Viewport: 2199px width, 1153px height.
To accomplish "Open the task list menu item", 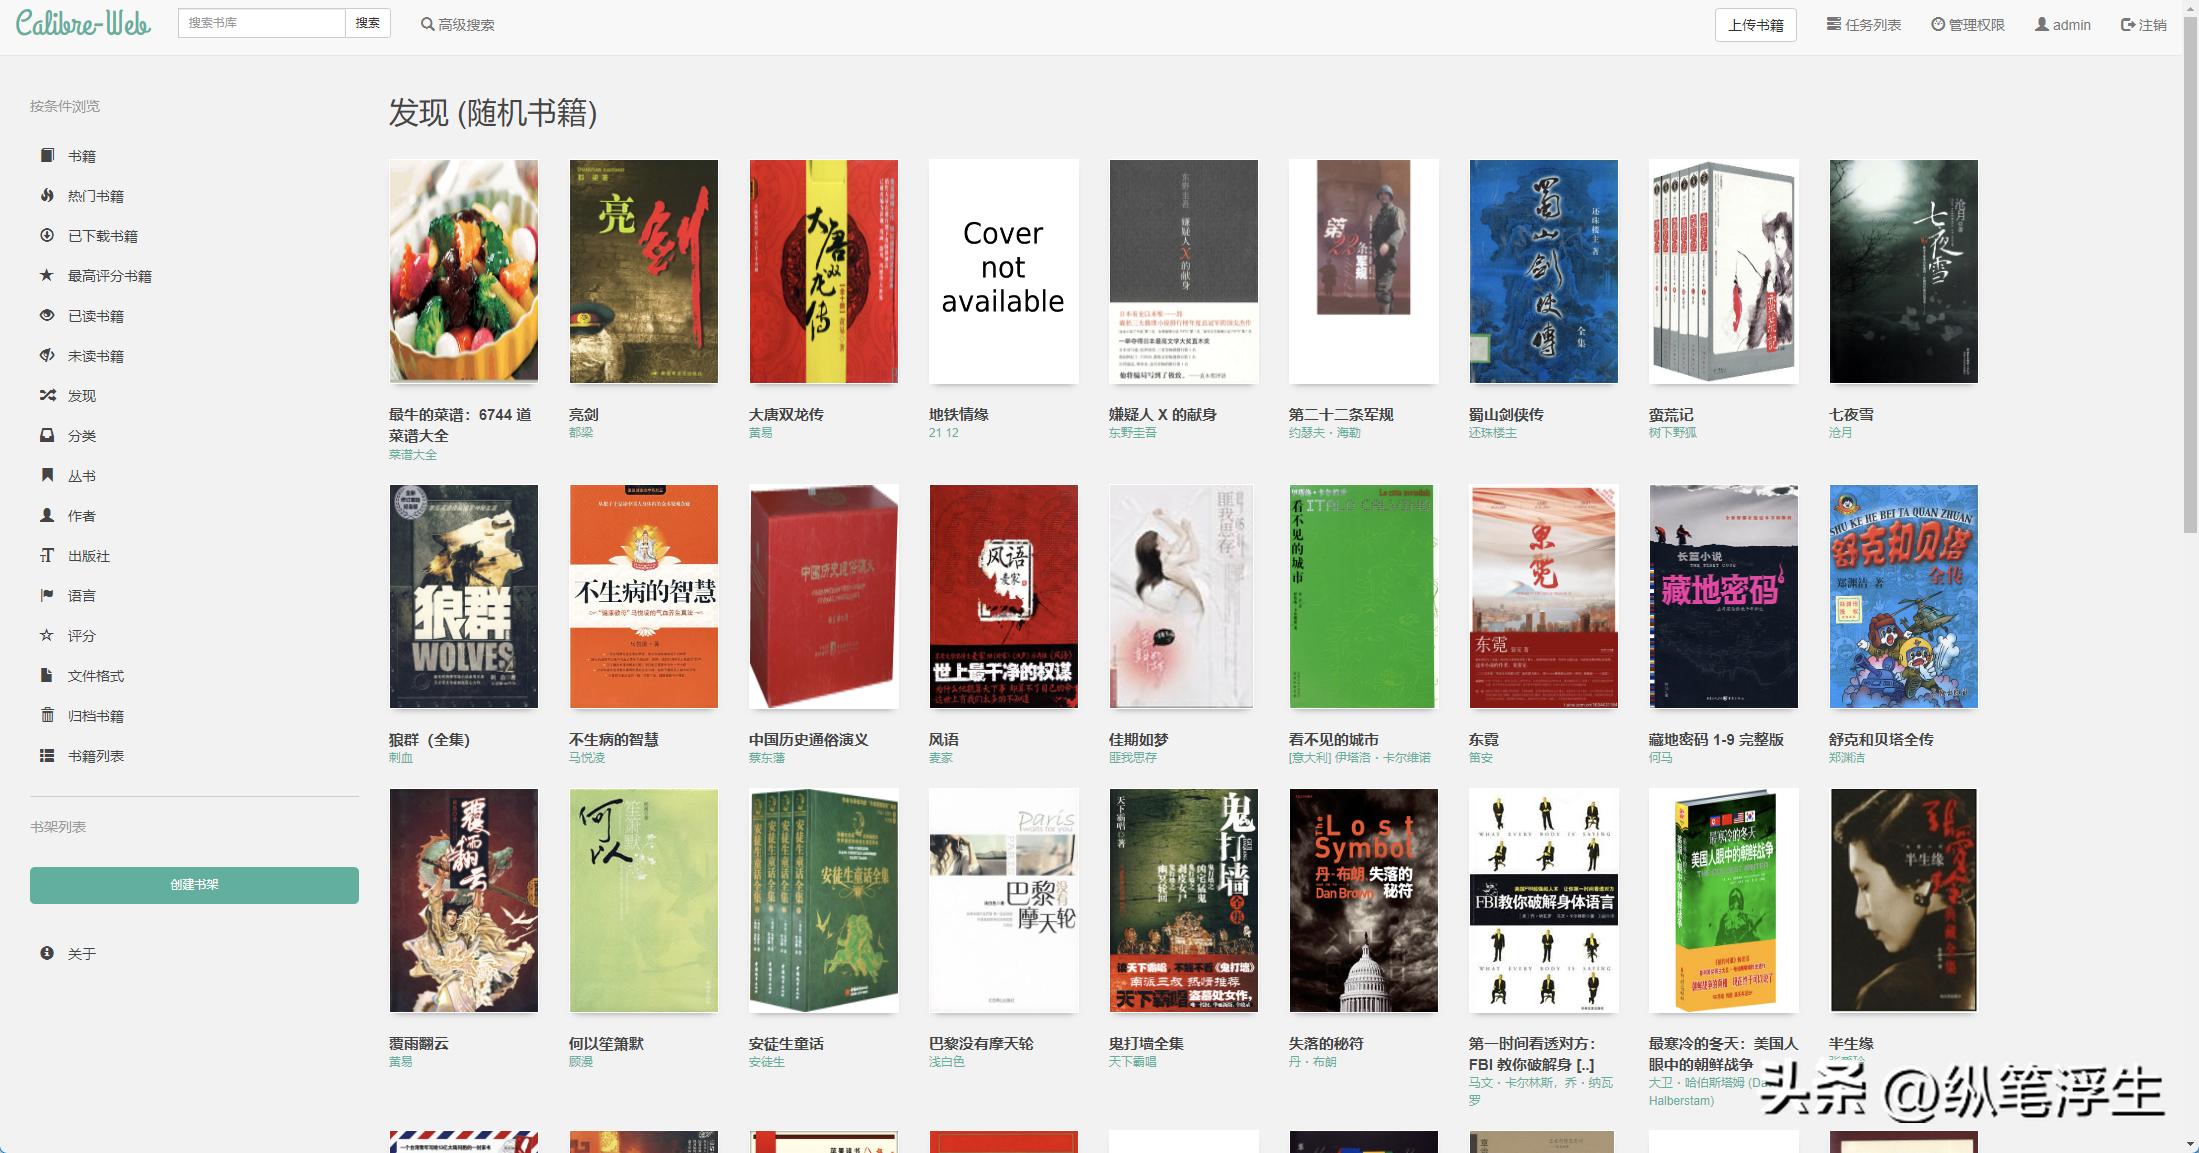I will 1863,25.
